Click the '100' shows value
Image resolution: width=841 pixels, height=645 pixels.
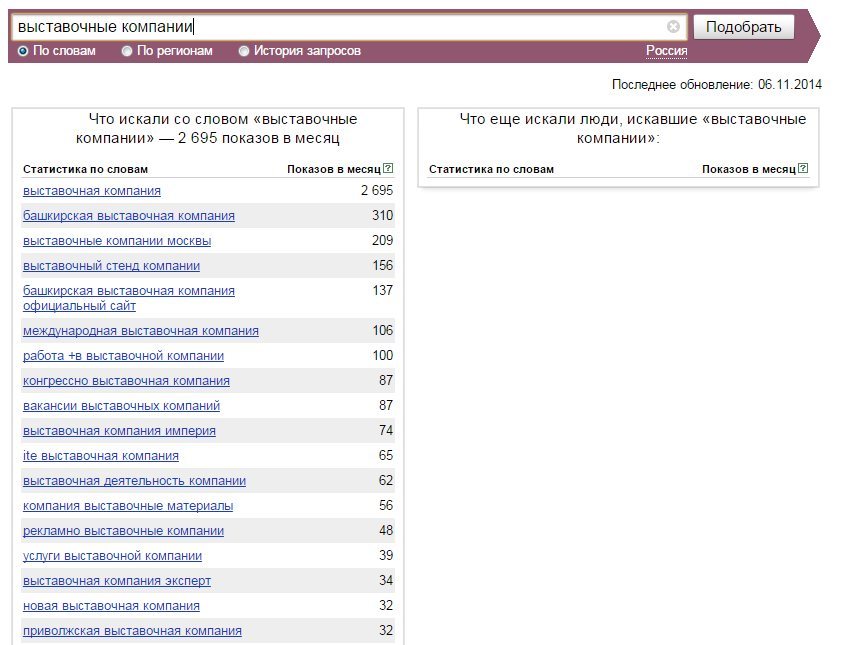click(382, 355)
